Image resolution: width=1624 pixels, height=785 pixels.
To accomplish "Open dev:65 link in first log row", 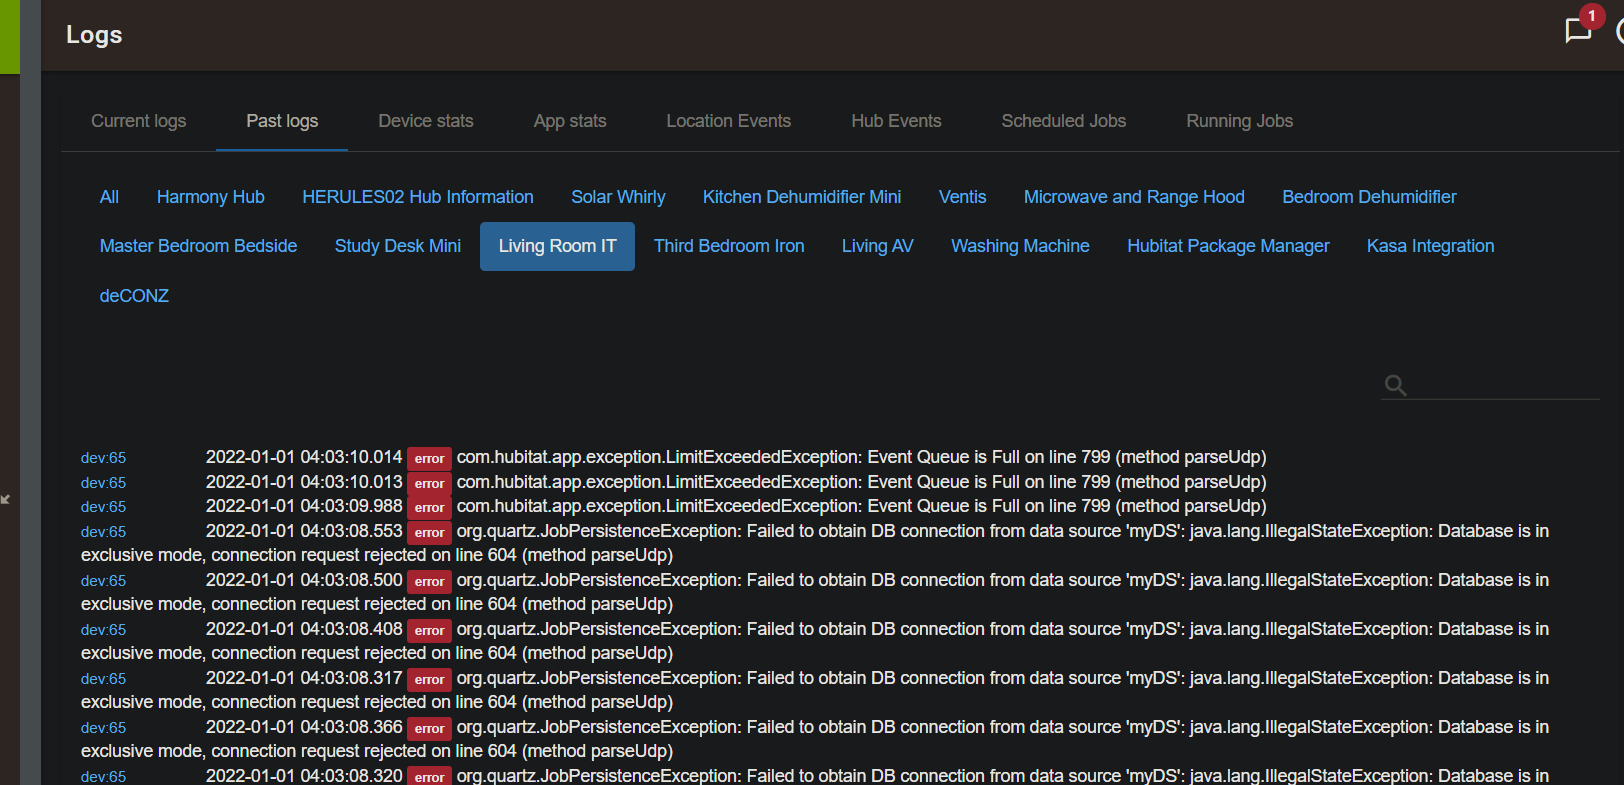I will [103, 458].
